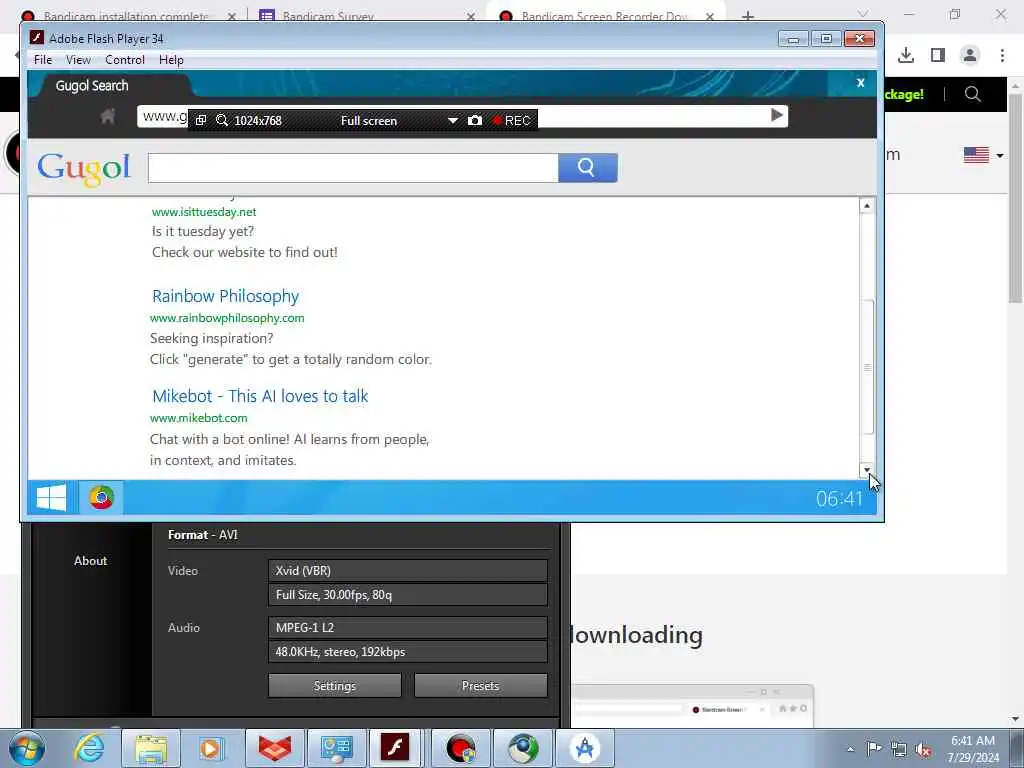Viewport: 1024px width, 768px height.
Task: Open Windows Media Player from the taskbar
Action: (x=211, y=748)
